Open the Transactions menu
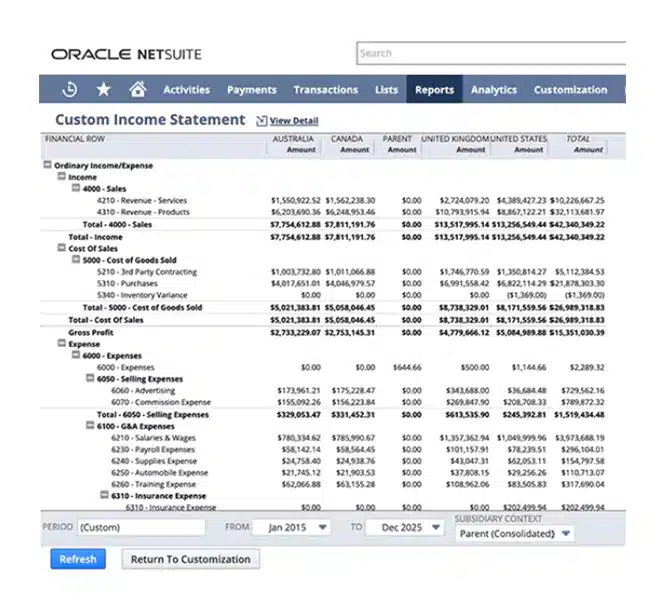 (325, 89)
